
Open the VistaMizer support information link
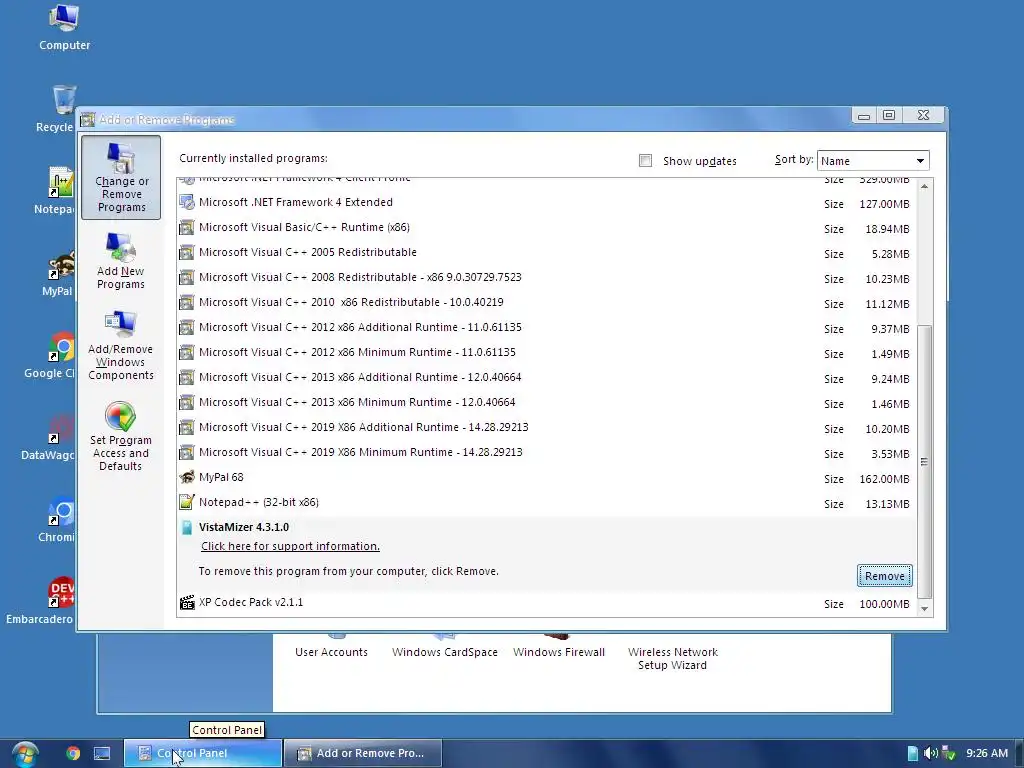point(290,546)
